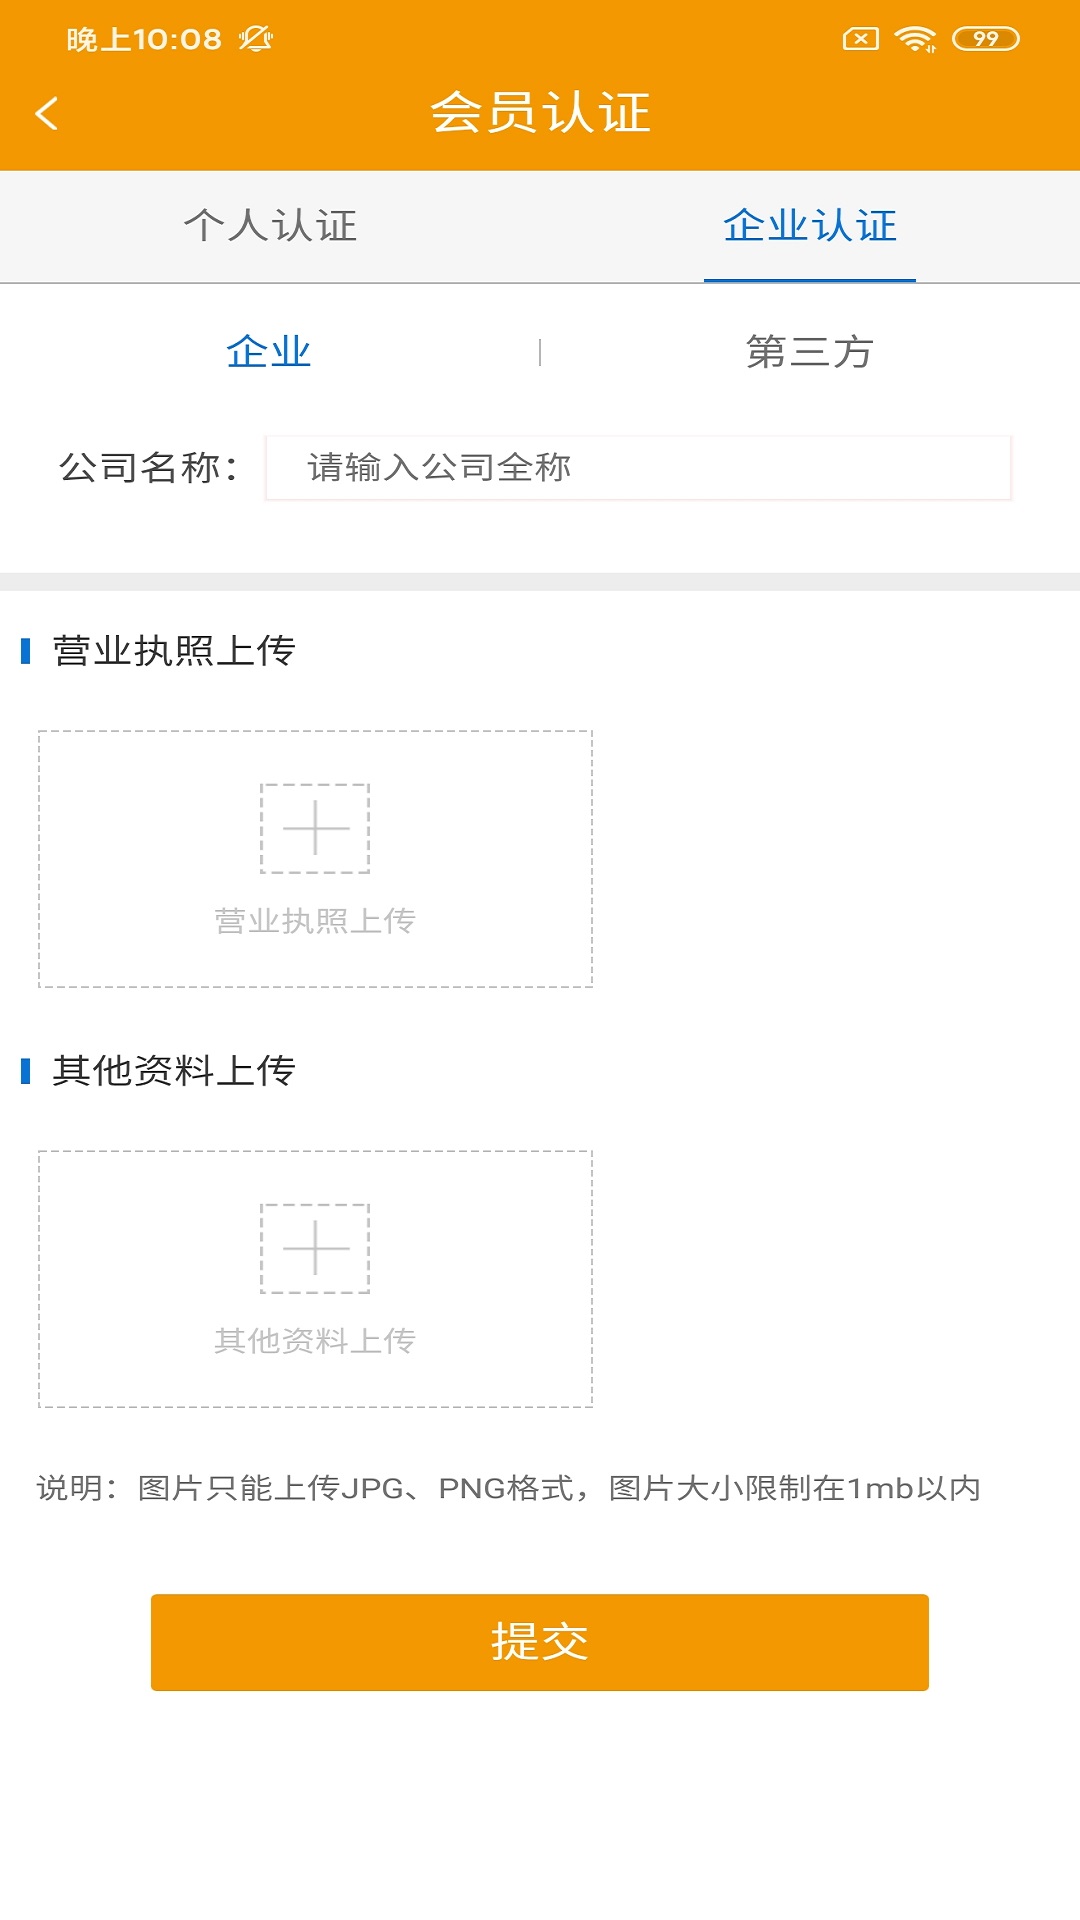Submit the form with 提交 button

point(540,1642)
